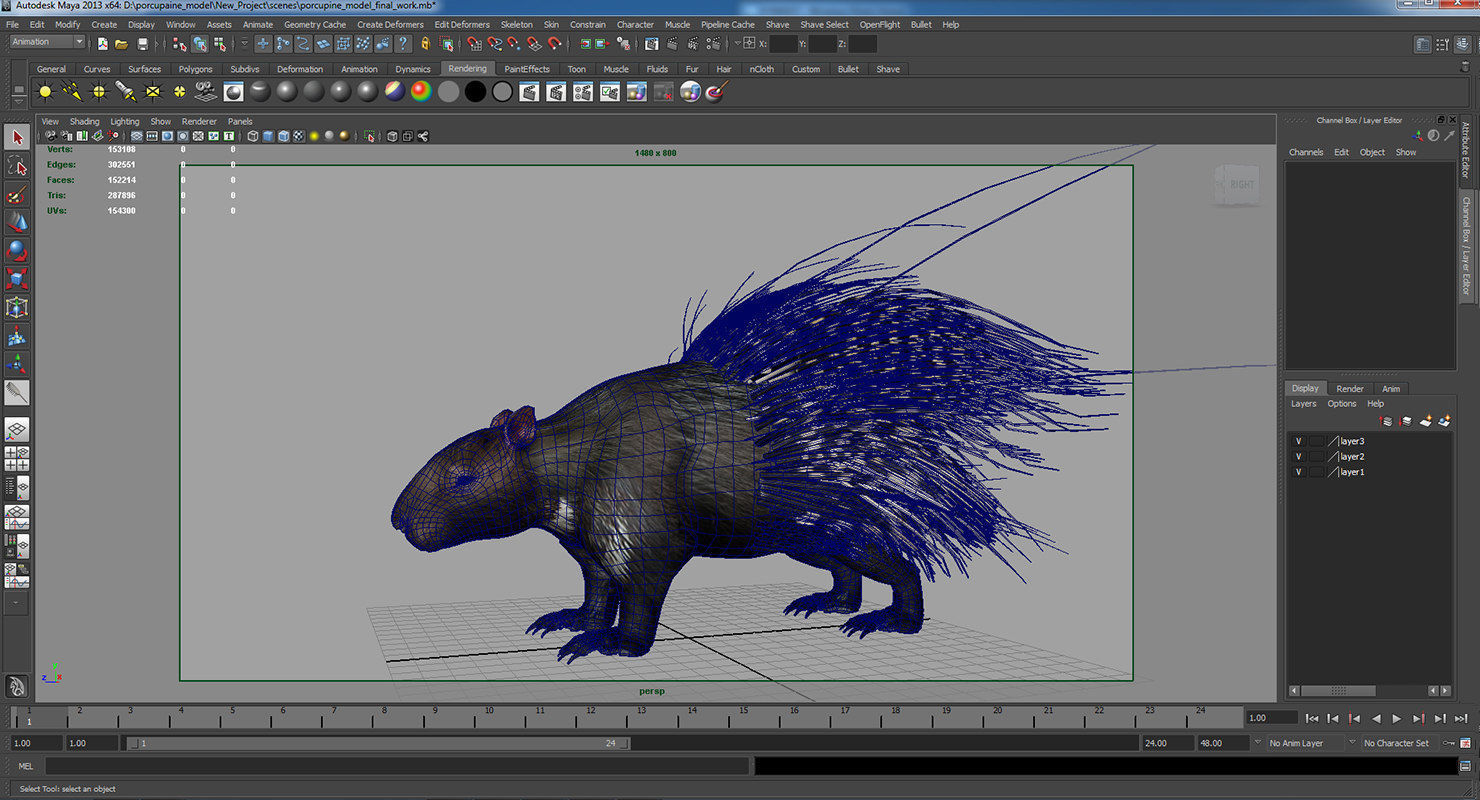Select the Soft Modification tool
Viewport: 1480px width, 800px height.
tap(17, 335)
